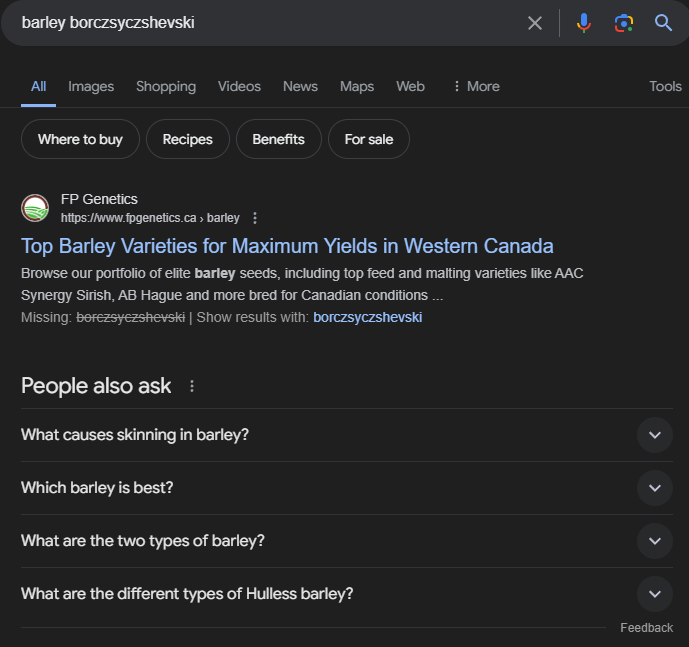Start voice search with the microphone icon
The width and height of the screenshot is (689, 647).
pyautogui.click(x=584, y=23)
